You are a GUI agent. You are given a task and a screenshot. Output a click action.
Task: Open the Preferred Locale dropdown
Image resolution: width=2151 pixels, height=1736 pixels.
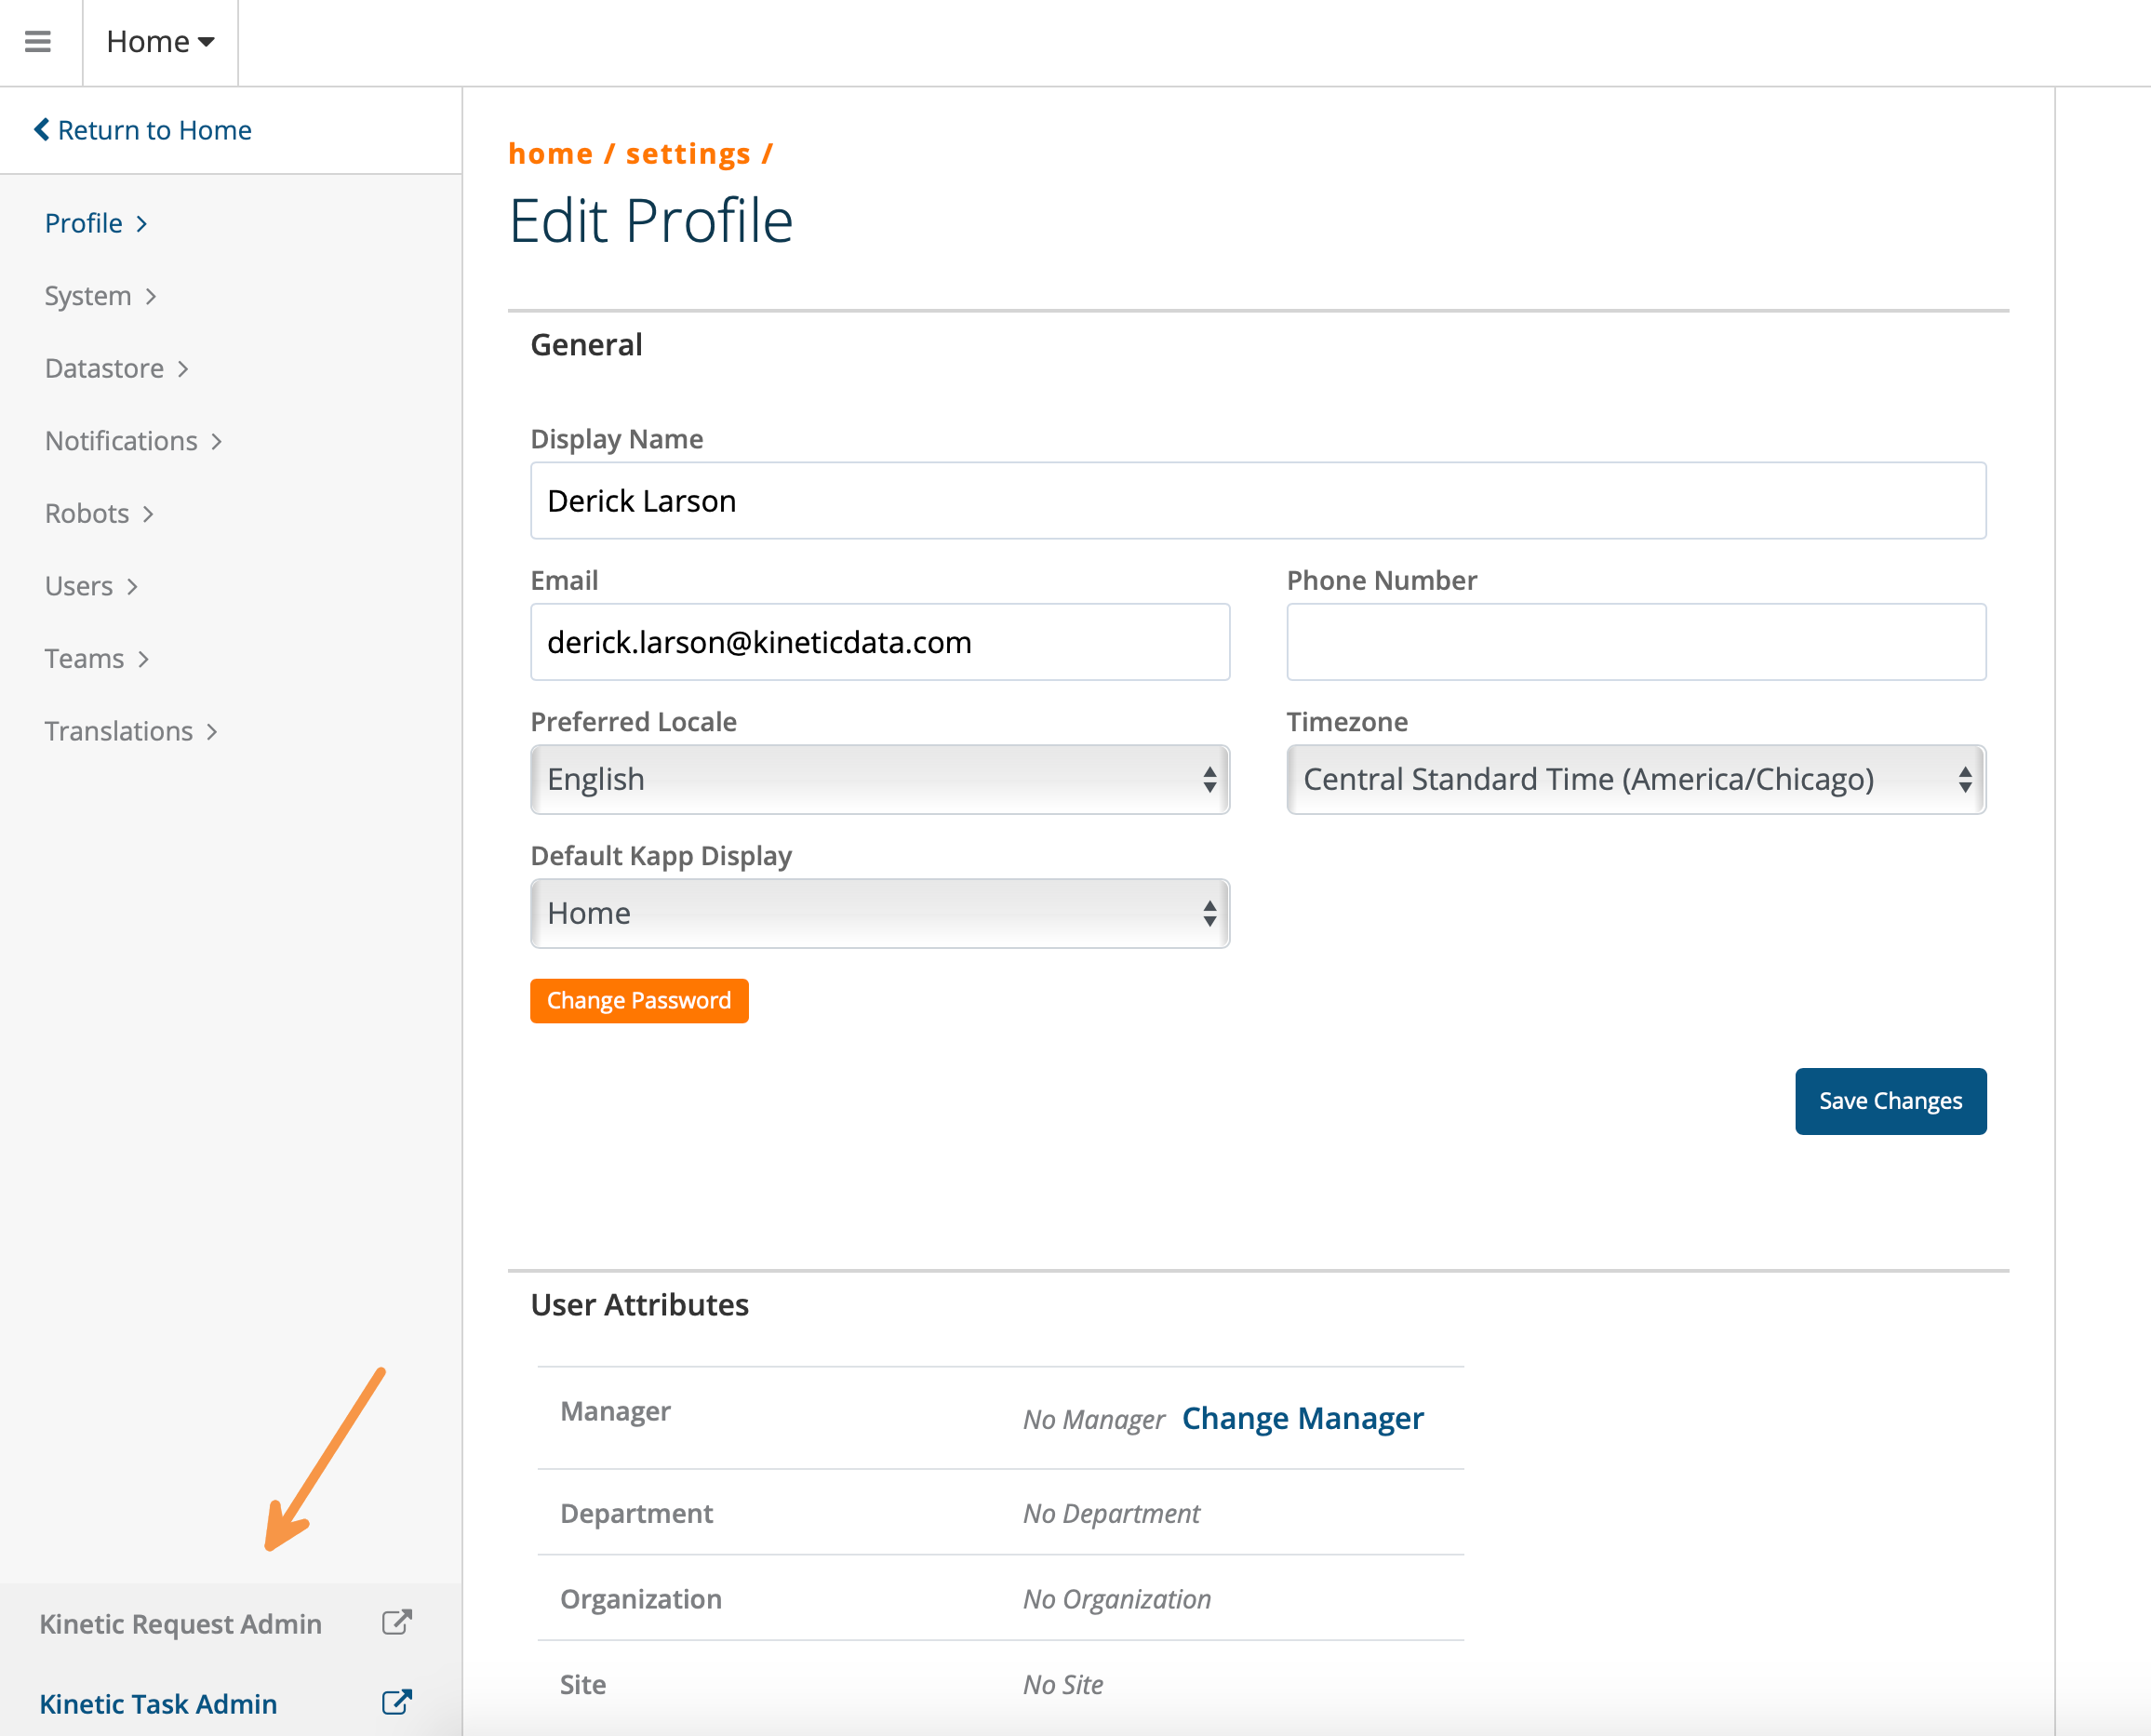[879, 779]
